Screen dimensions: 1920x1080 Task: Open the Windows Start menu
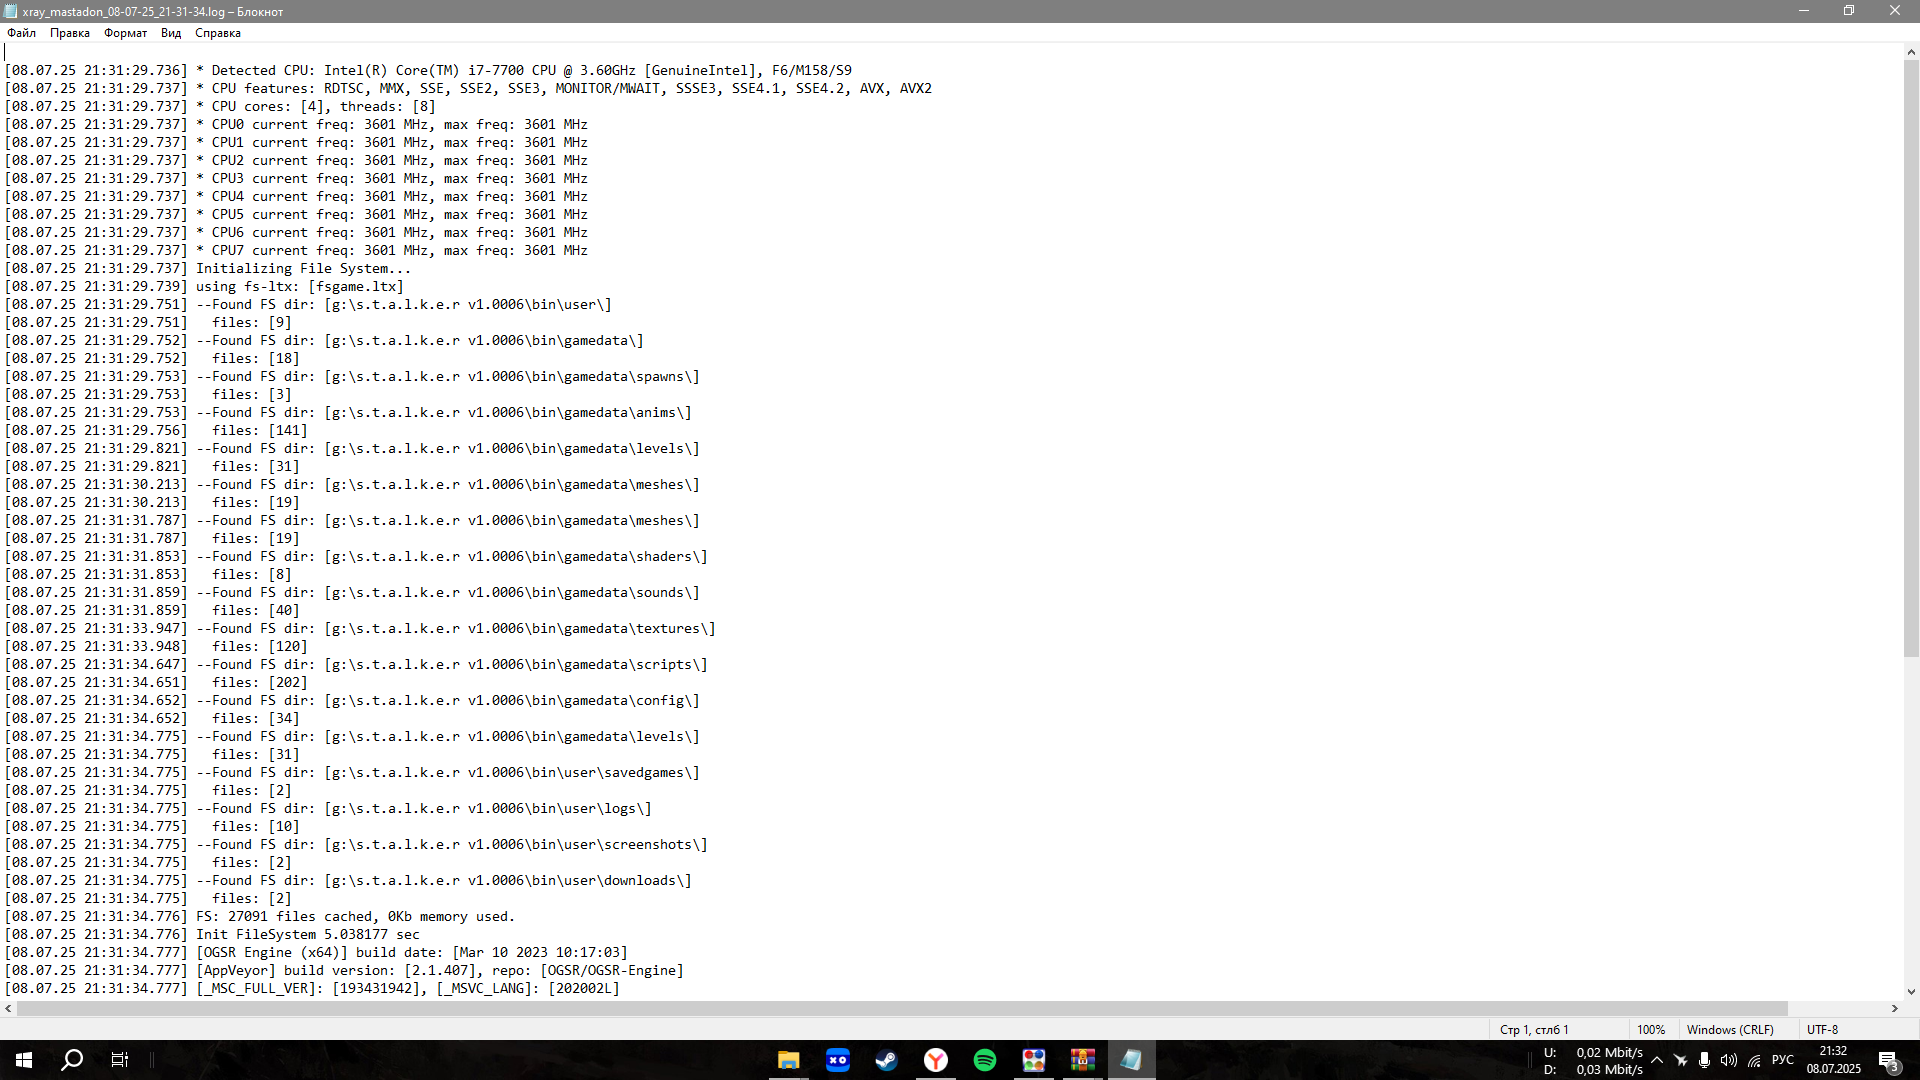(24, 1060)
